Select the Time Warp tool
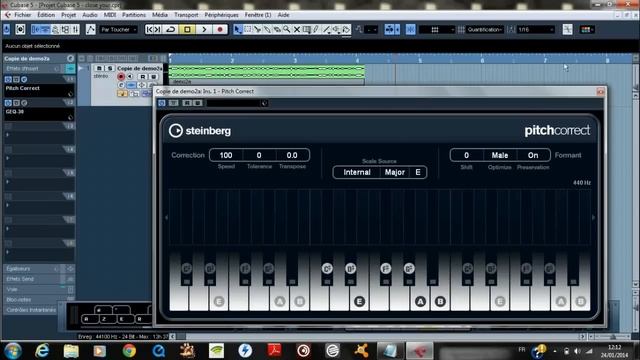 pyautogui.click(x=307, y=29)
